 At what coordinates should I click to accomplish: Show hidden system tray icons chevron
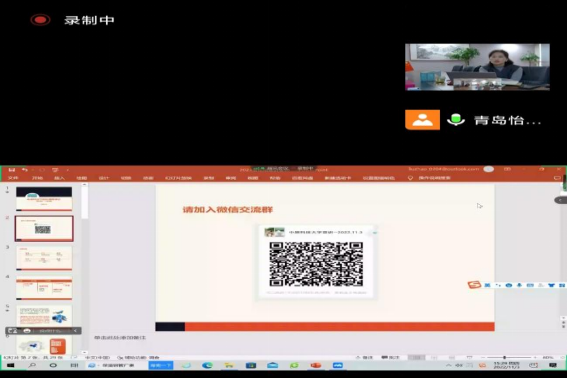(449, 365)
